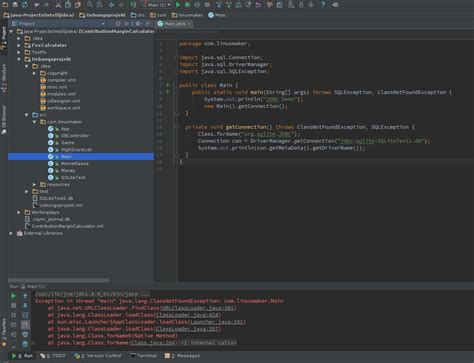Click the down-arrow stack trace icon in Run panel
This screenshot has width=474, height=363.
[25, 305]
